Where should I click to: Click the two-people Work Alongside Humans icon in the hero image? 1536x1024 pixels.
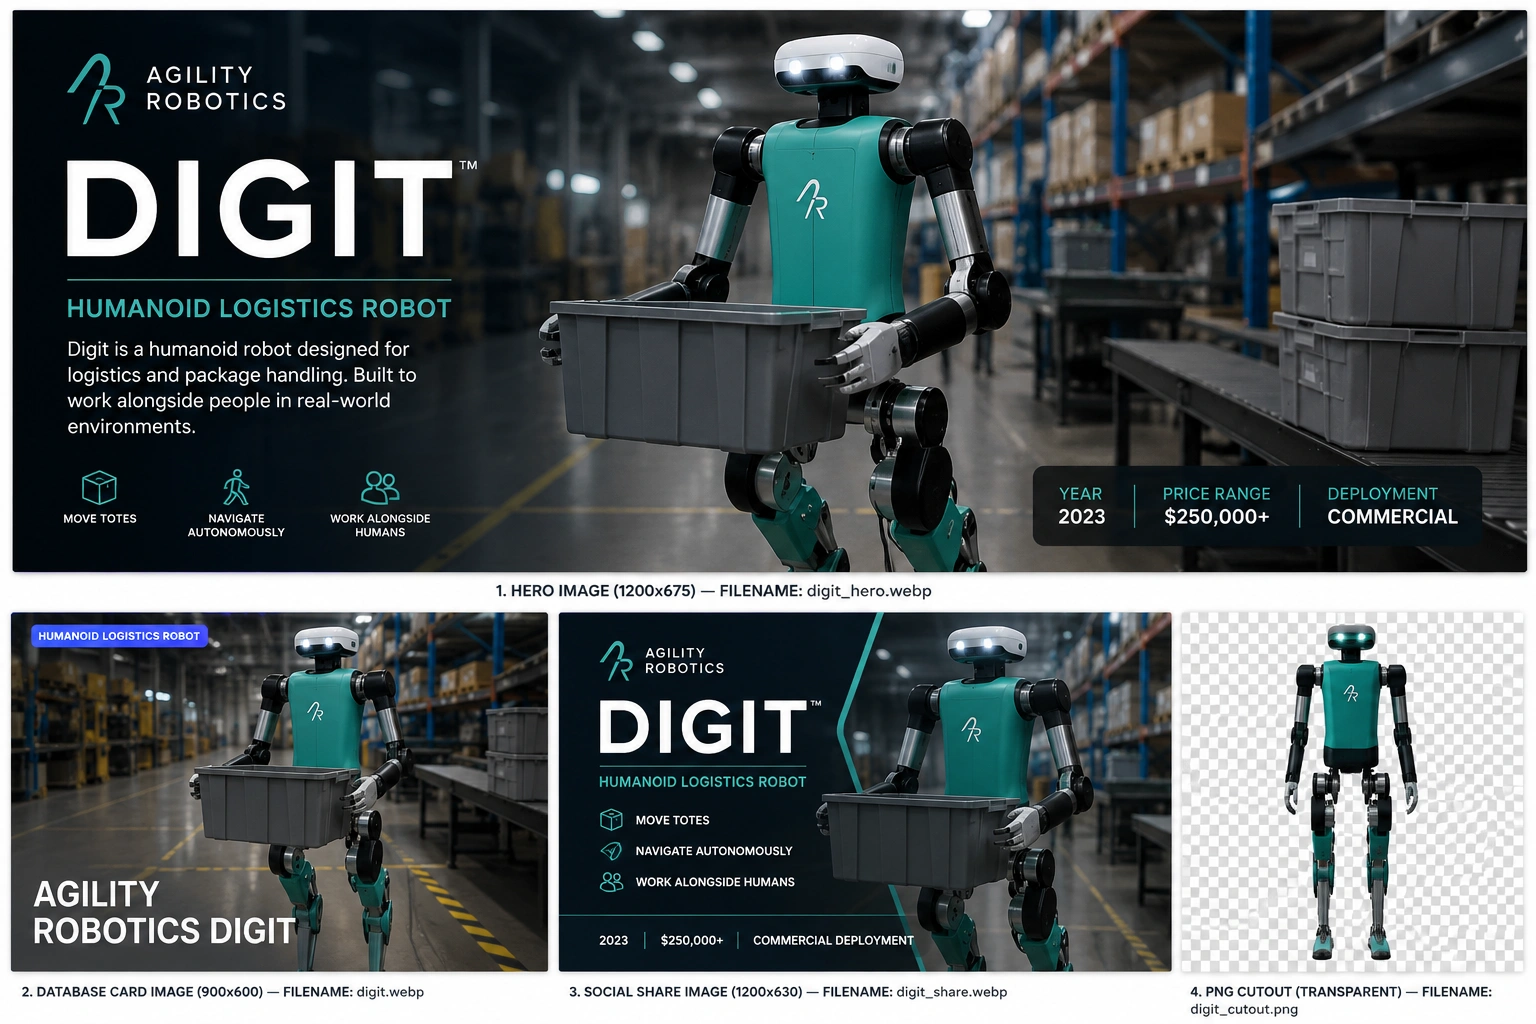(x=380, y=487)
